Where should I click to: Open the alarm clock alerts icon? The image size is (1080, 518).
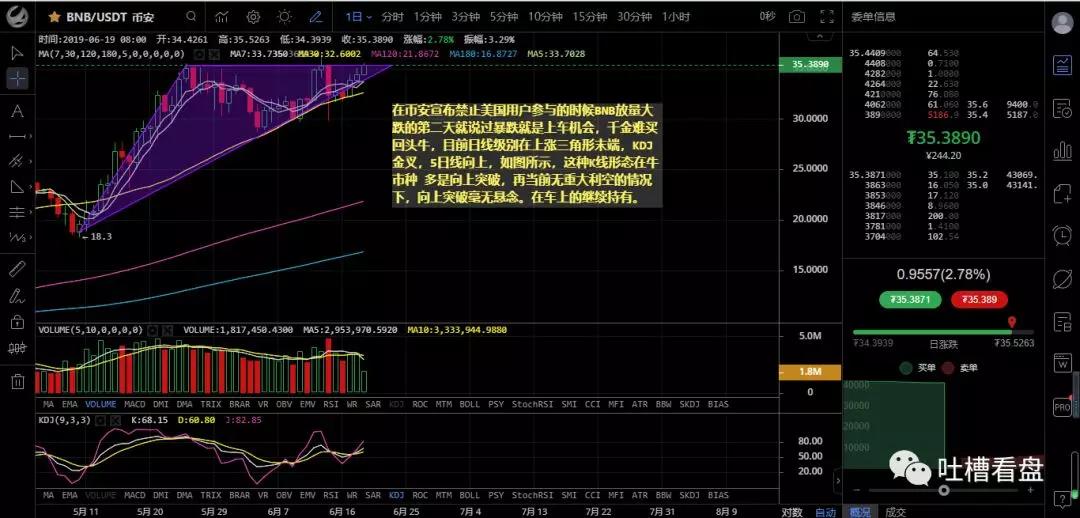[1062, 236]
